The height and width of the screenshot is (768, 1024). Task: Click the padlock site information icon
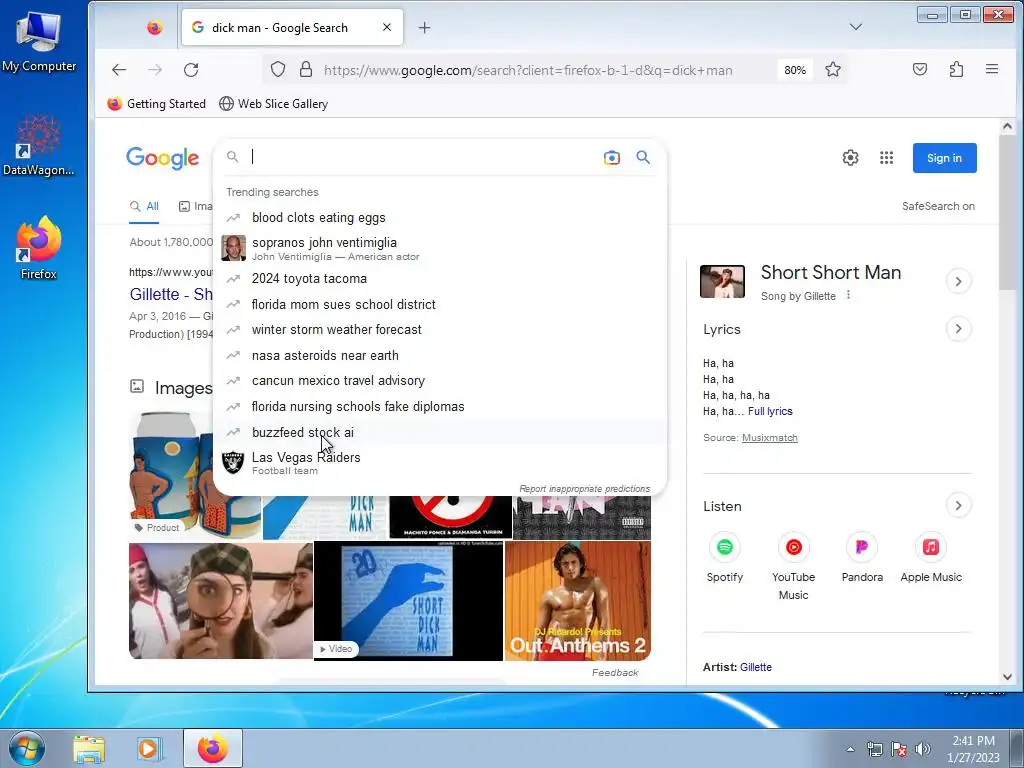[306, 69]
